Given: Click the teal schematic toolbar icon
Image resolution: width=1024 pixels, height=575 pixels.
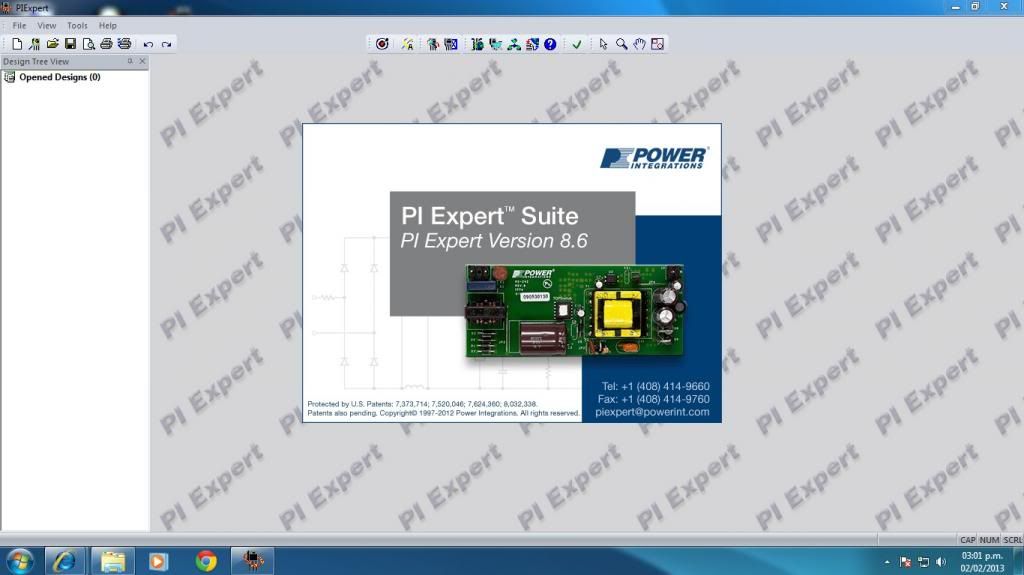Looking at the screenshot, I should 496,44.
